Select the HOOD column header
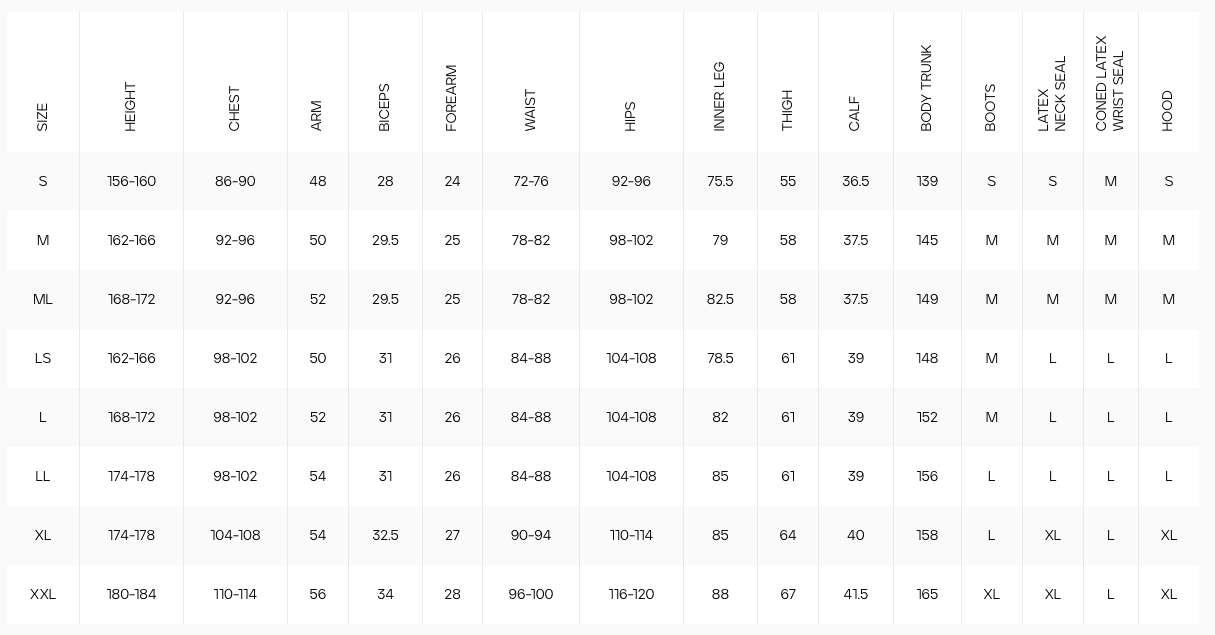Viewport: 1215px width, 635px height. pos(1167,111)
